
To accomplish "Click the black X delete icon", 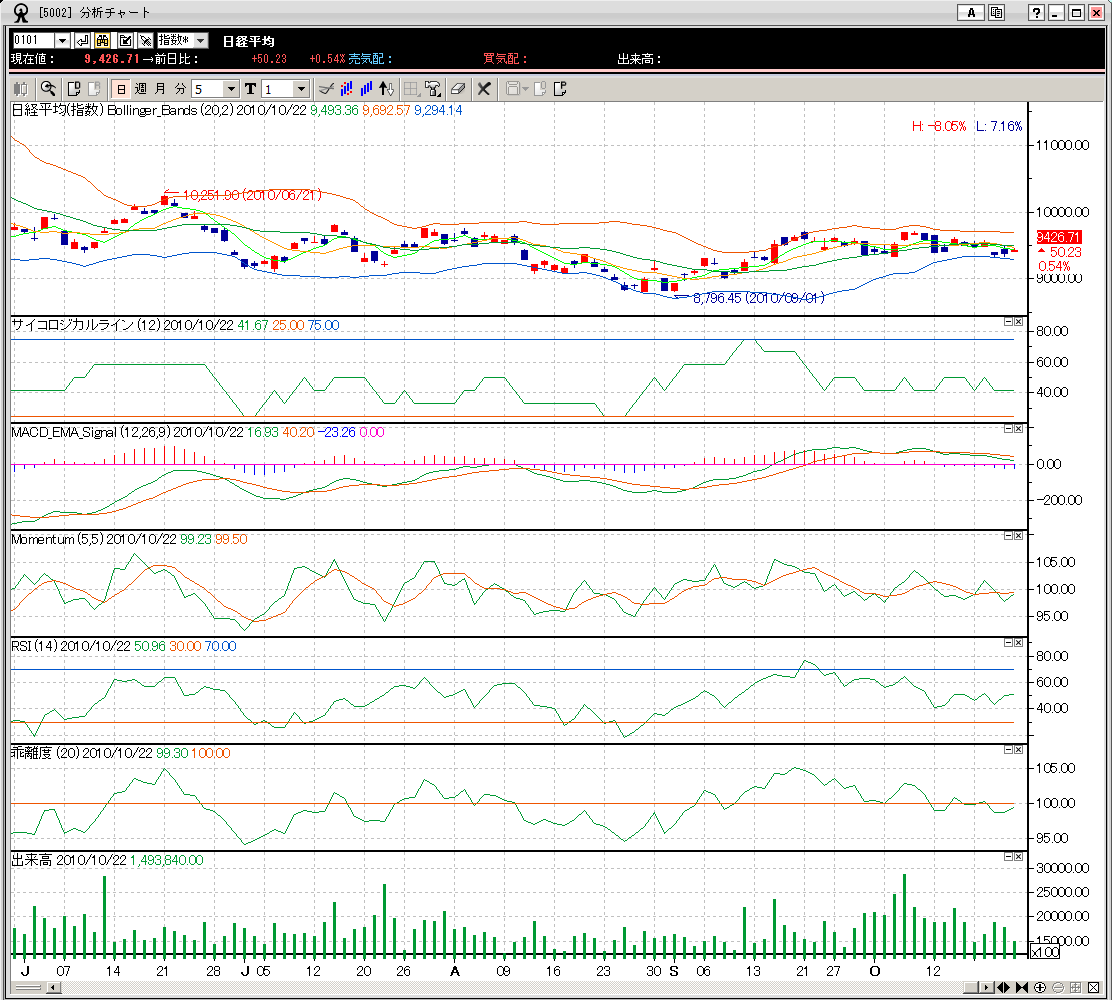I will pyautogui.click(x=483, y=89).
